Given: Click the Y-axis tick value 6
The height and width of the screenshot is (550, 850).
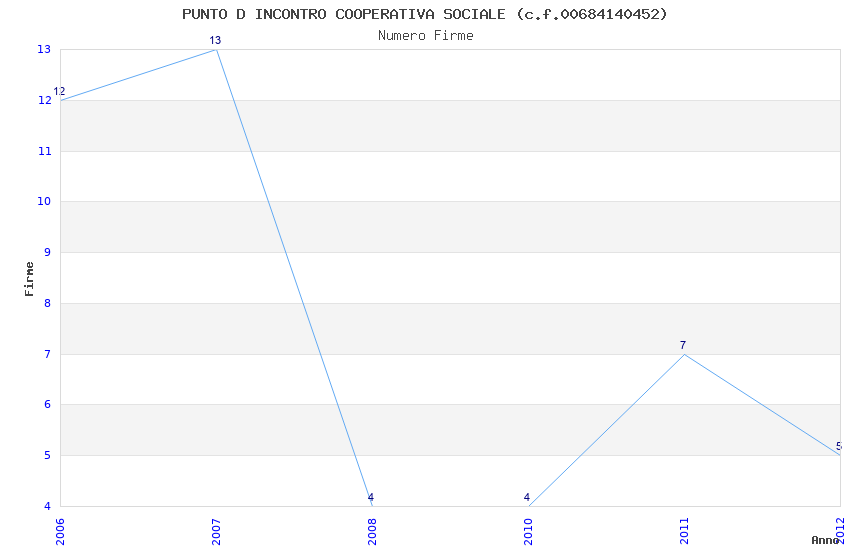Looking at the screenshot, I should [x=48, y=404].
